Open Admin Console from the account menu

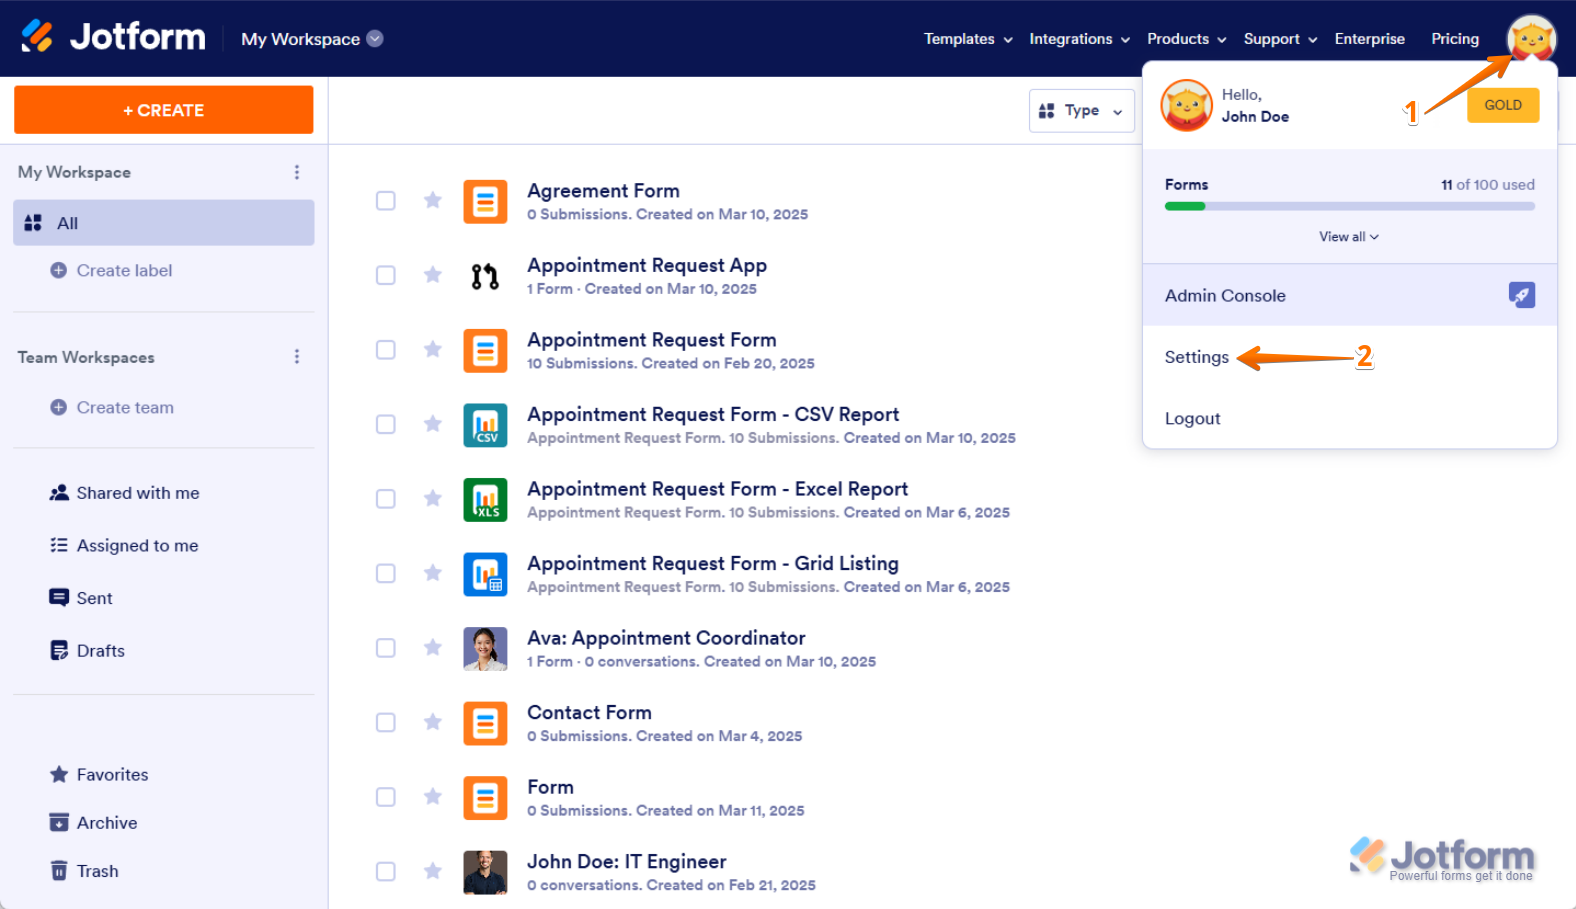pyautogui.click(x=1349, y=295)
